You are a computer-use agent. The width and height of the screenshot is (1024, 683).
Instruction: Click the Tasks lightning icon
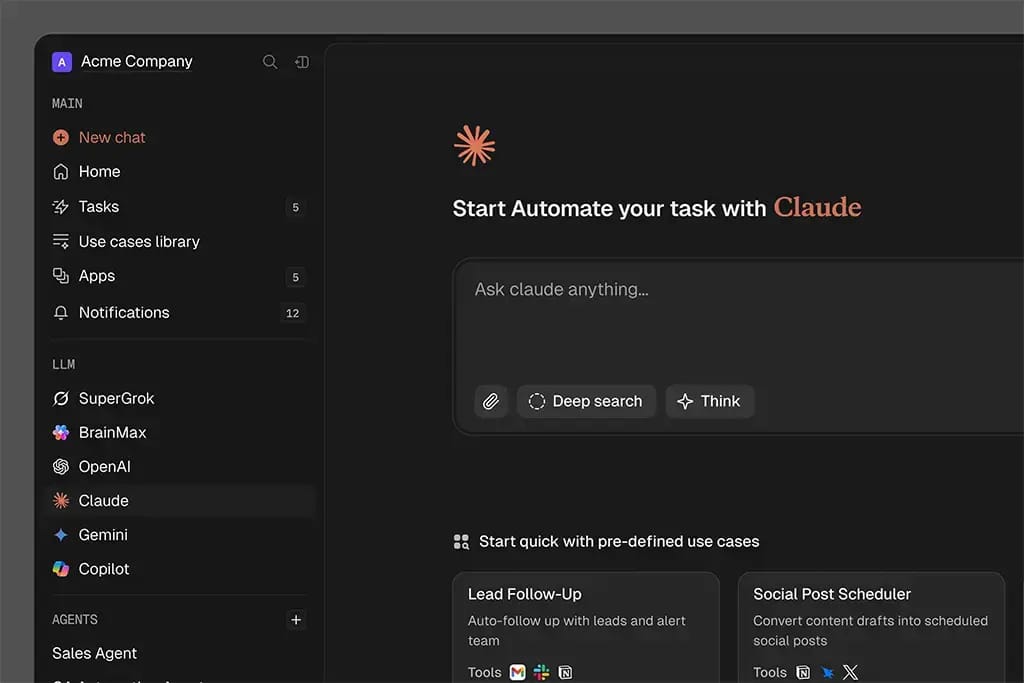pos(61,207)
